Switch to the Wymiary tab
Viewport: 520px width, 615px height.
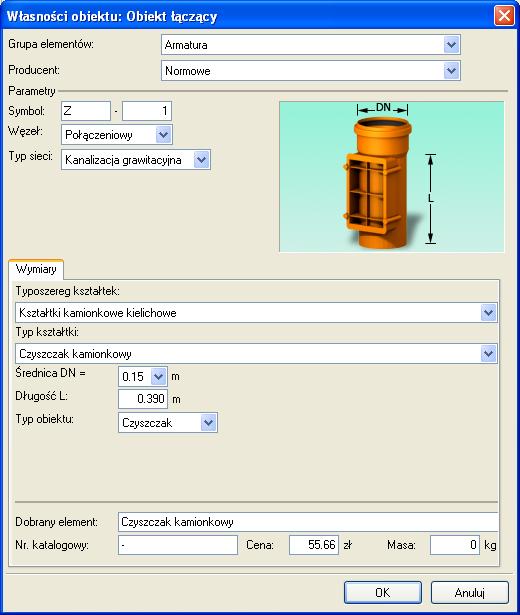pos(36,269)
